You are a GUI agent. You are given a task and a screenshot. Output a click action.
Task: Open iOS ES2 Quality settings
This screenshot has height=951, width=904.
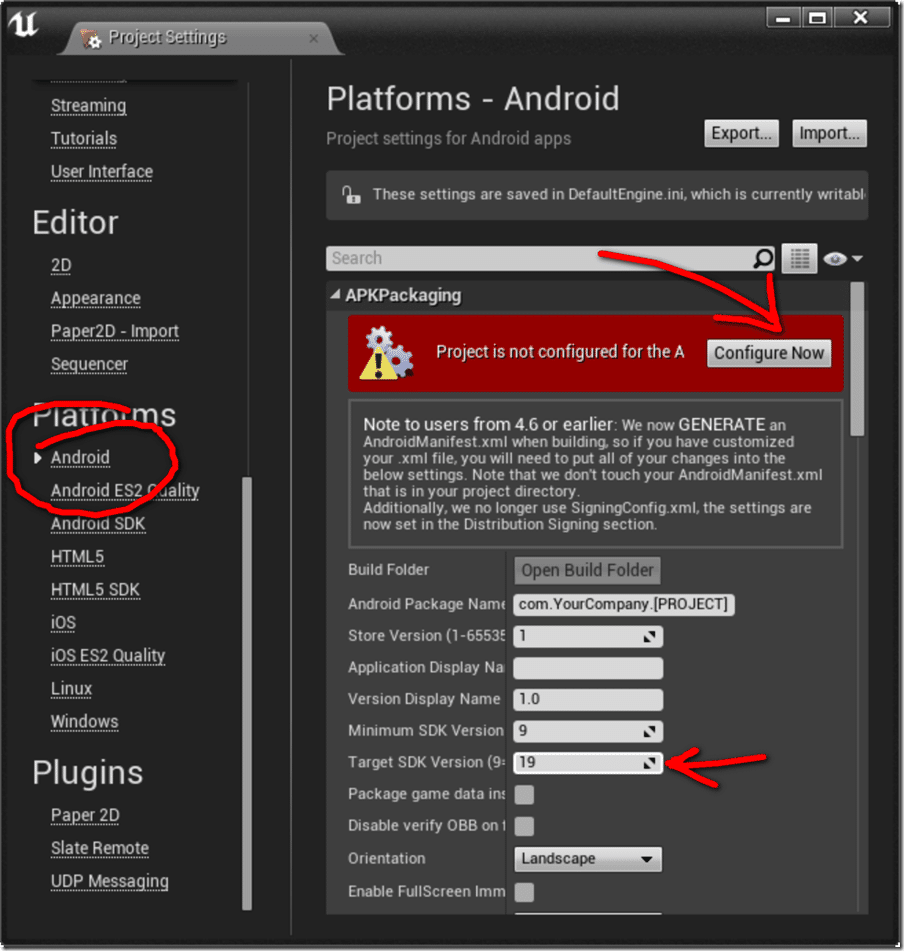tap(108, 656)
